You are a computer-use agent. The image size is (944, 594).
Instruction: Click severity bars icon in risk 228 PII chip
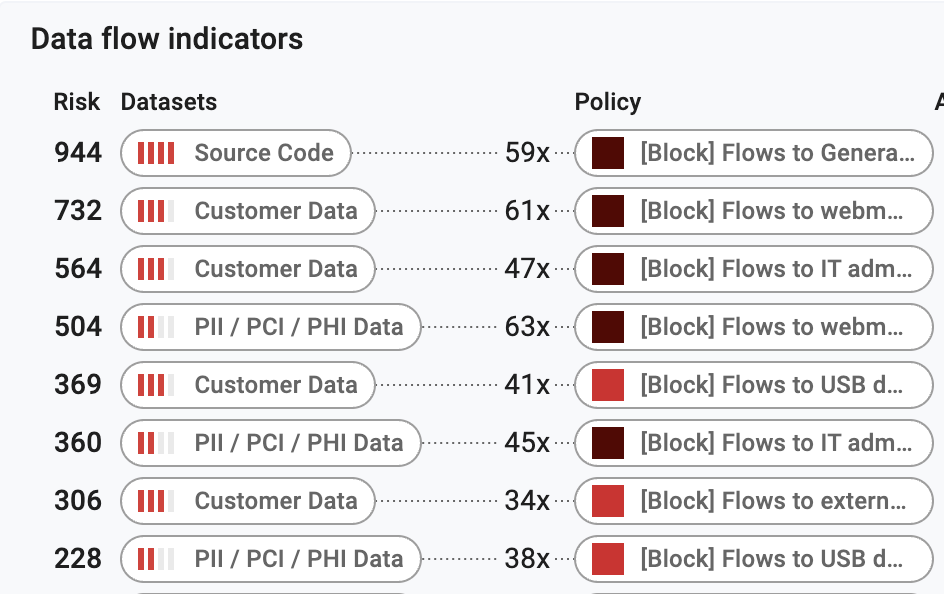(155, 559)
